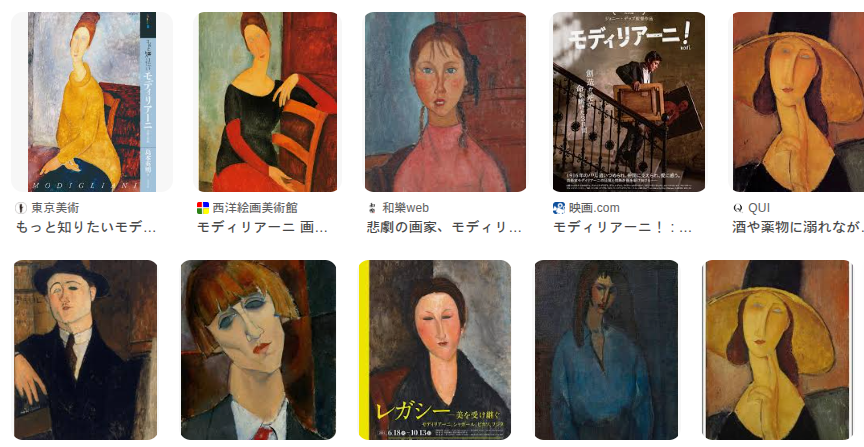Click the 西洋絵画美術館 colorful favicon
Viewport: 864px width, 447px height.
click(203, 208)
